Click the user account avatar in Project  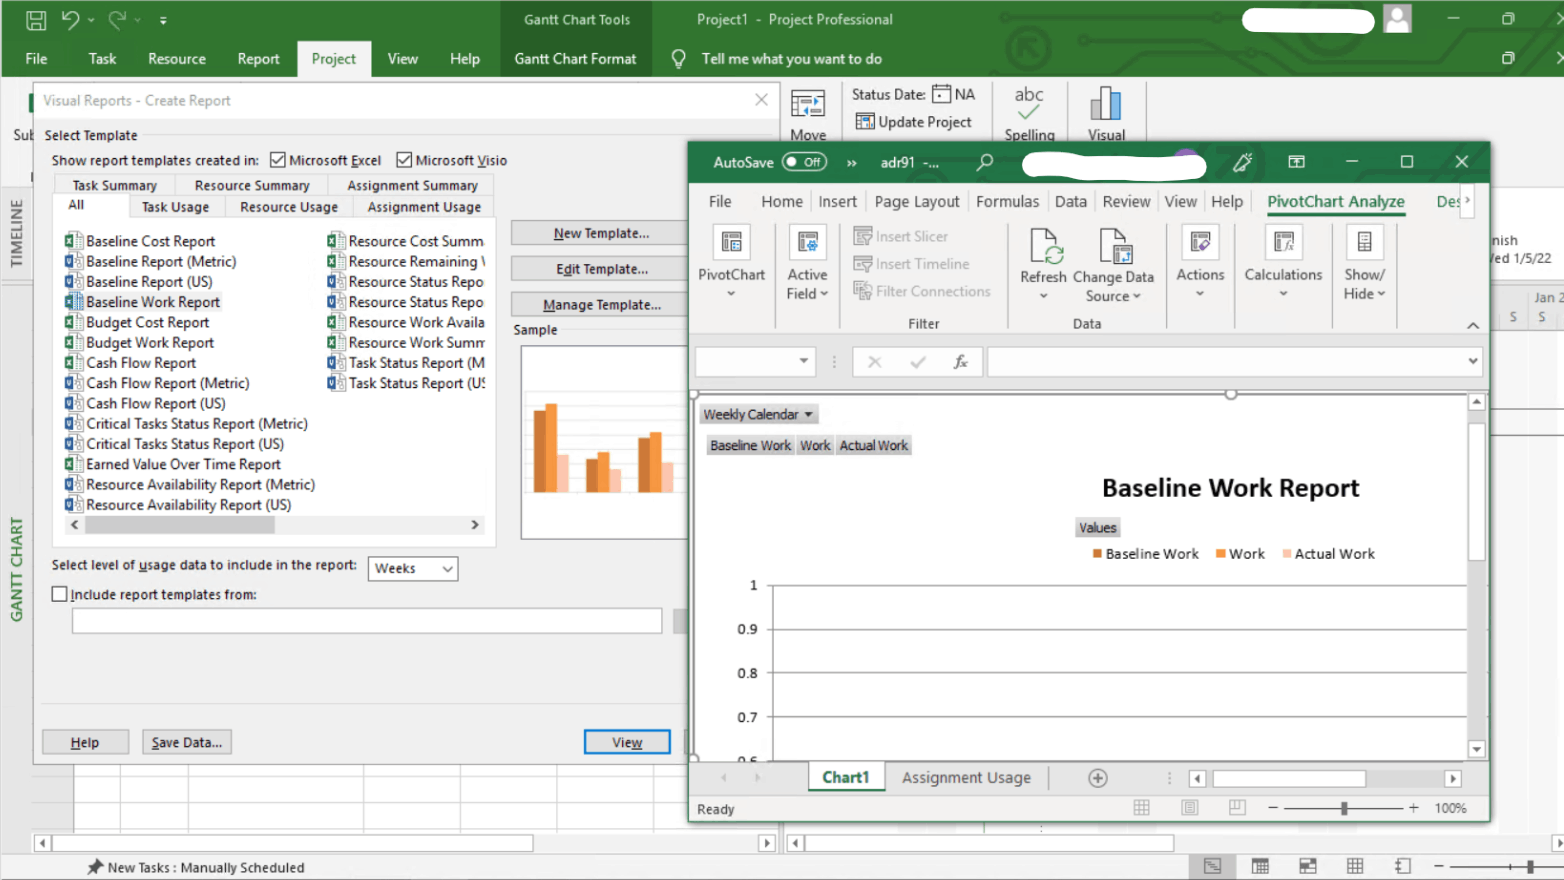coord(1397,19)
